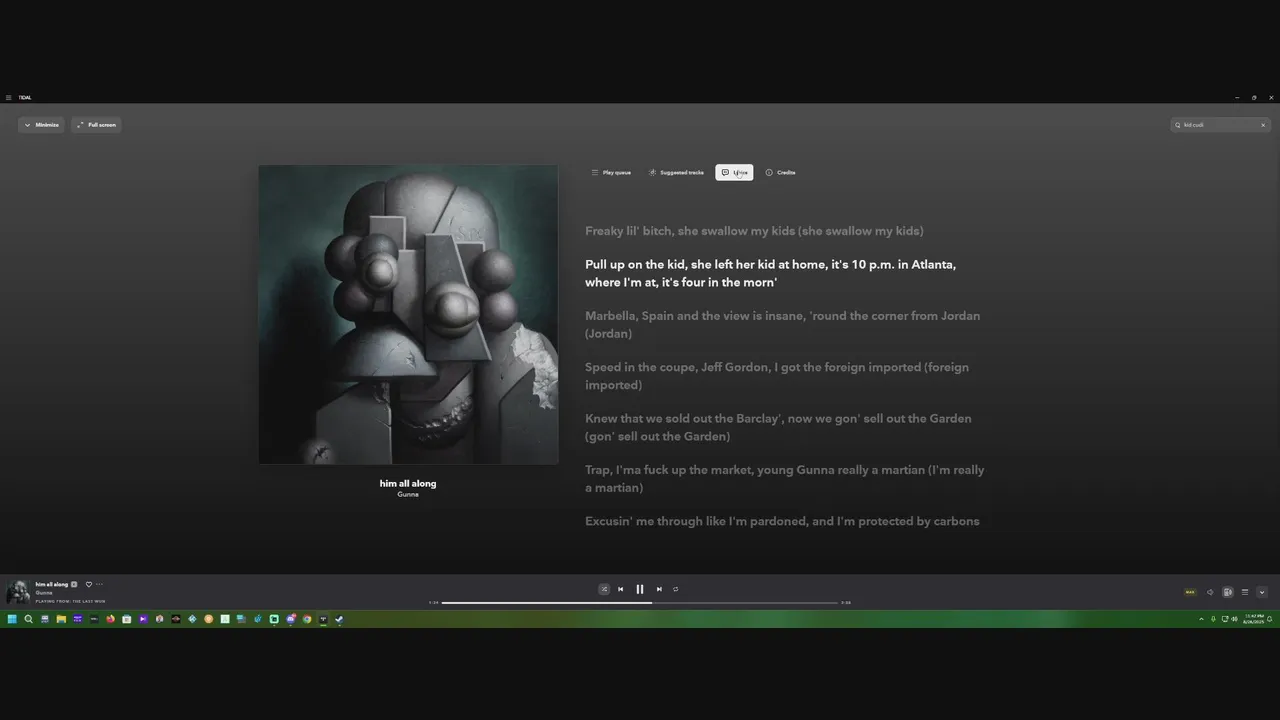Open the play queue icon in player bar

click(1245, 592)
